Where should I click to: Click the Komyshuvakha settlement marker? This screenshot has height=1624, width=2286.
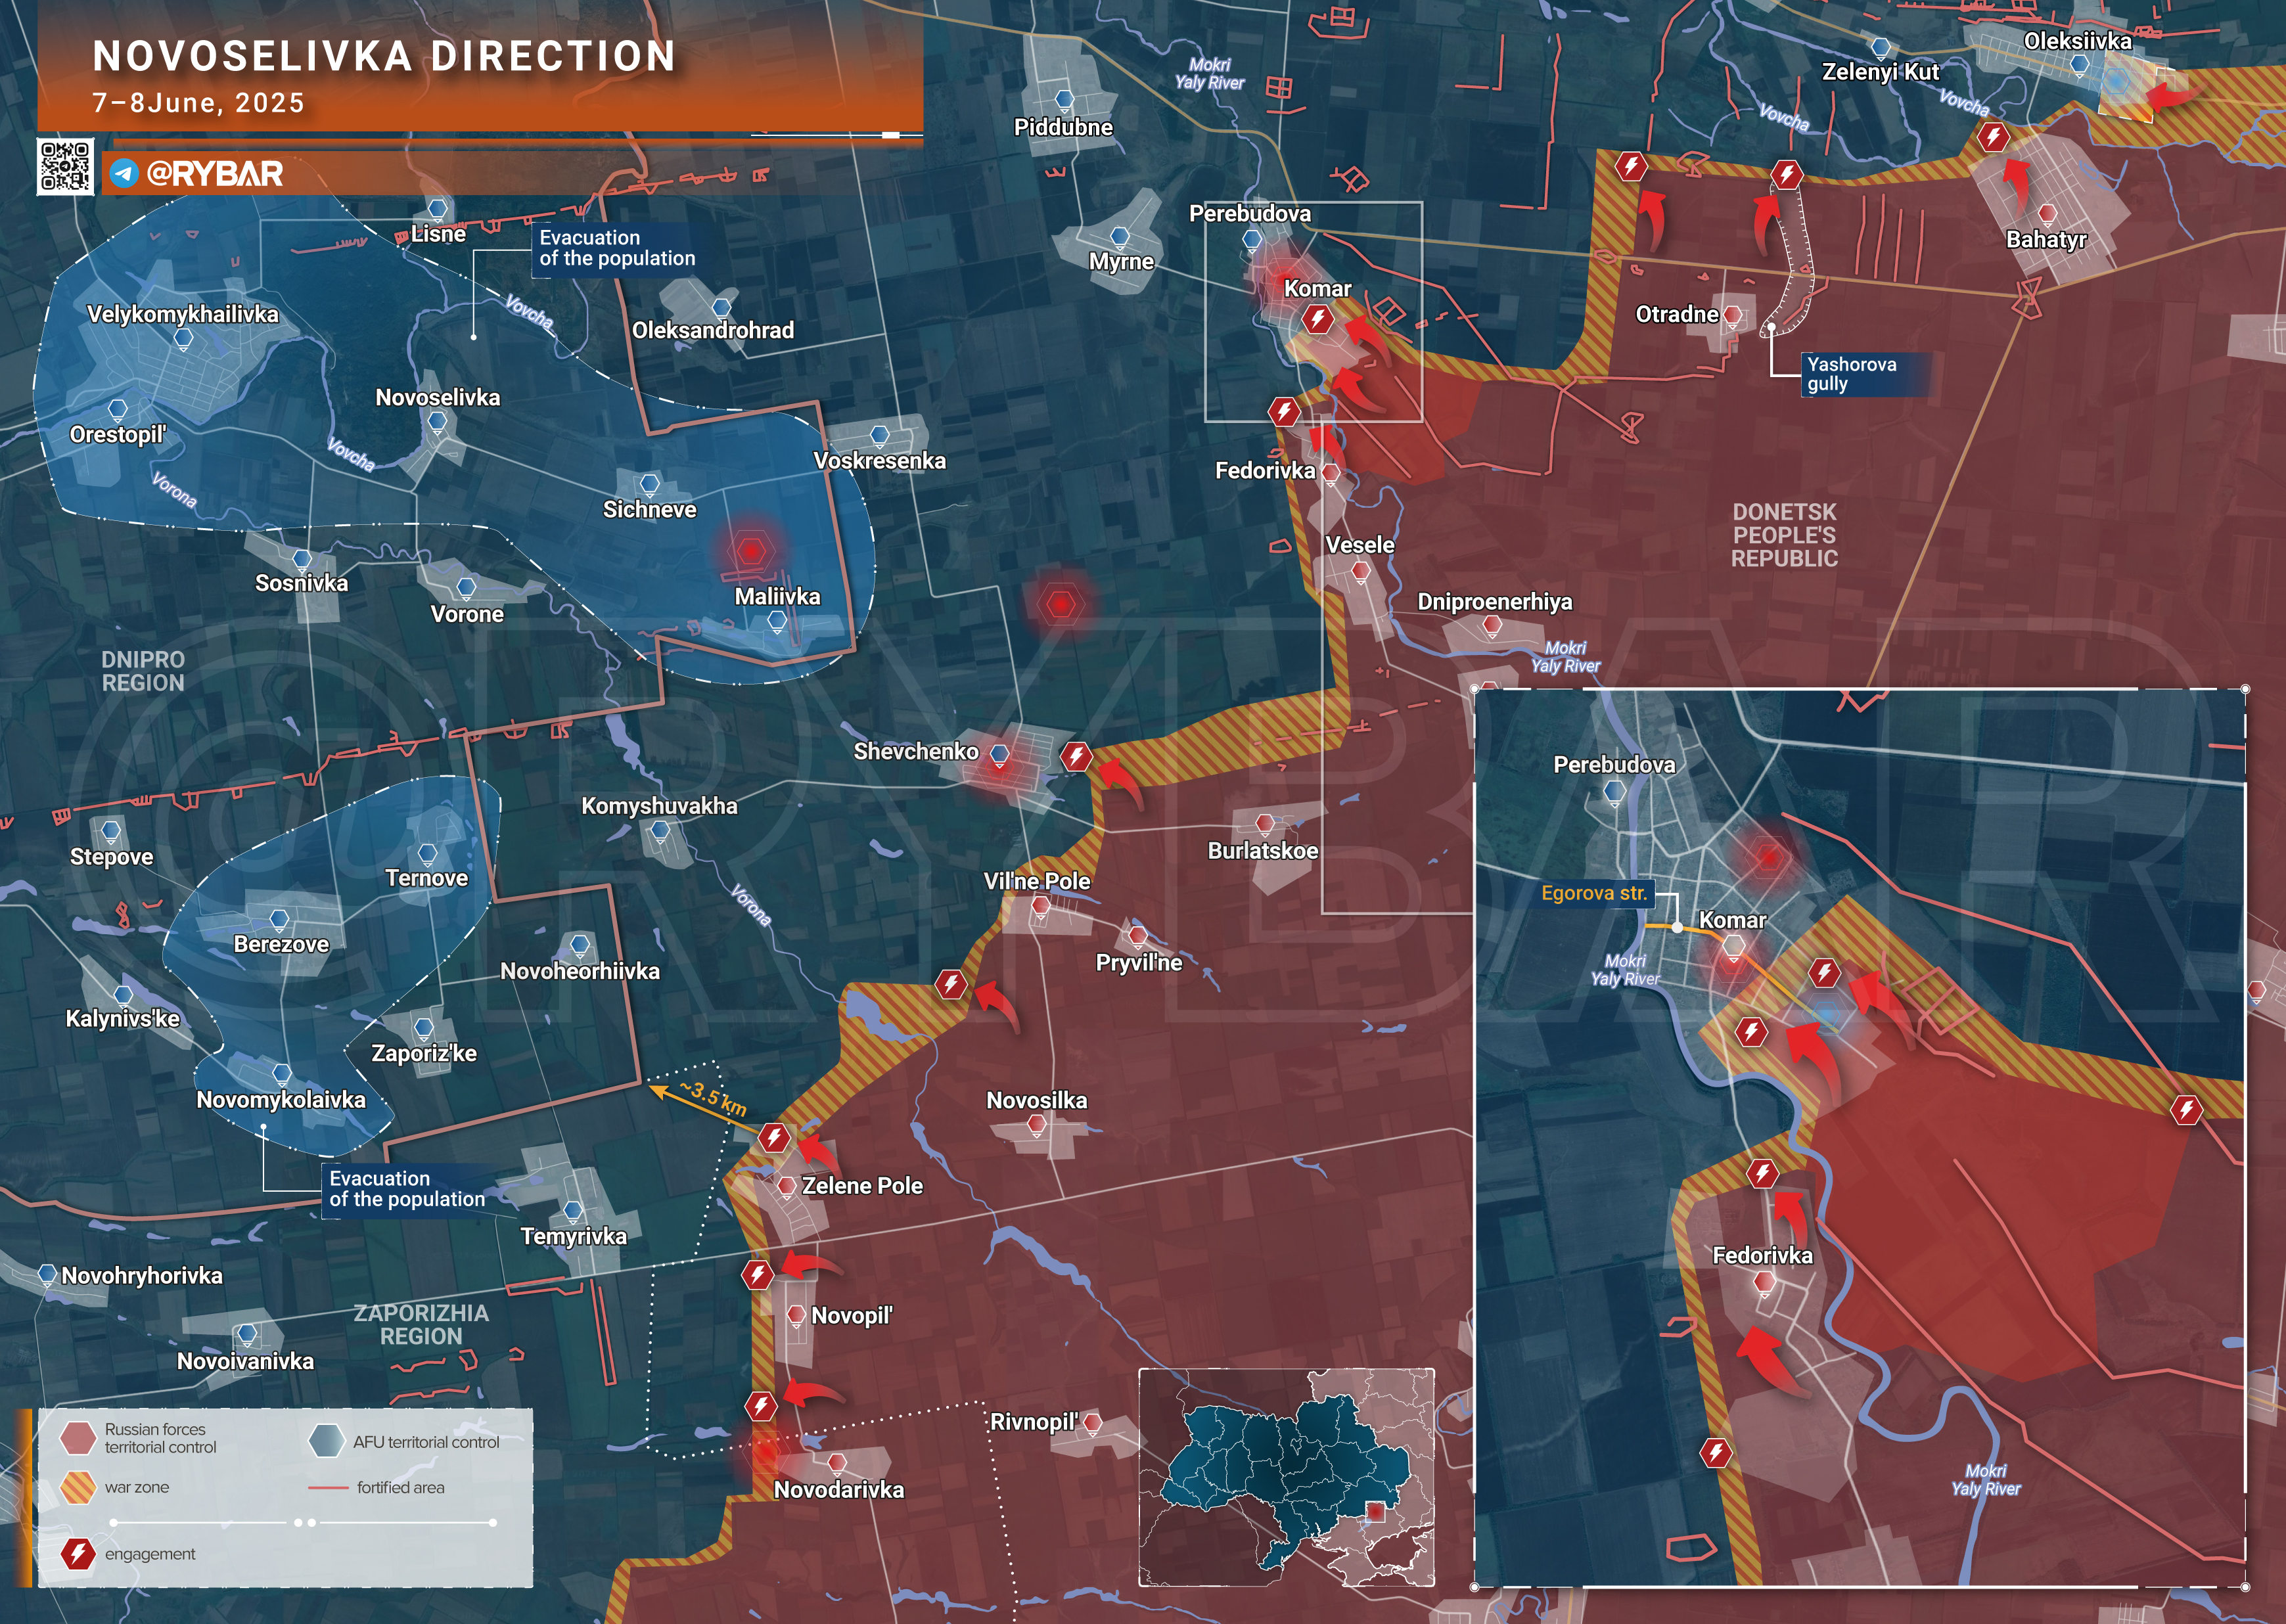[x=660, y=832]
